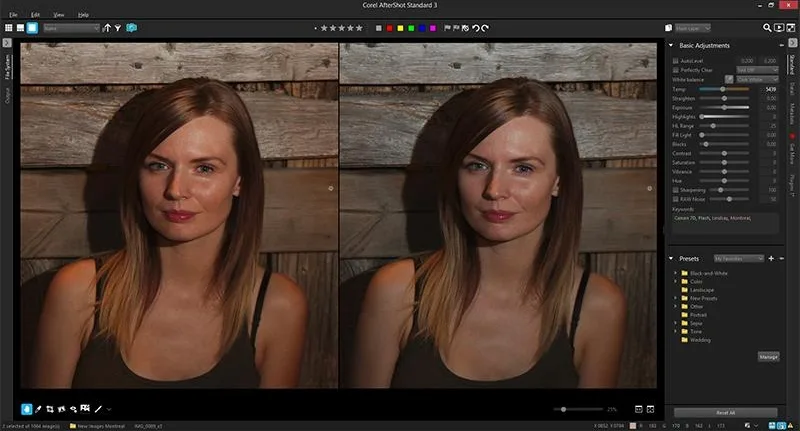
Task: Apply green color label
Action: pos(411,28)
